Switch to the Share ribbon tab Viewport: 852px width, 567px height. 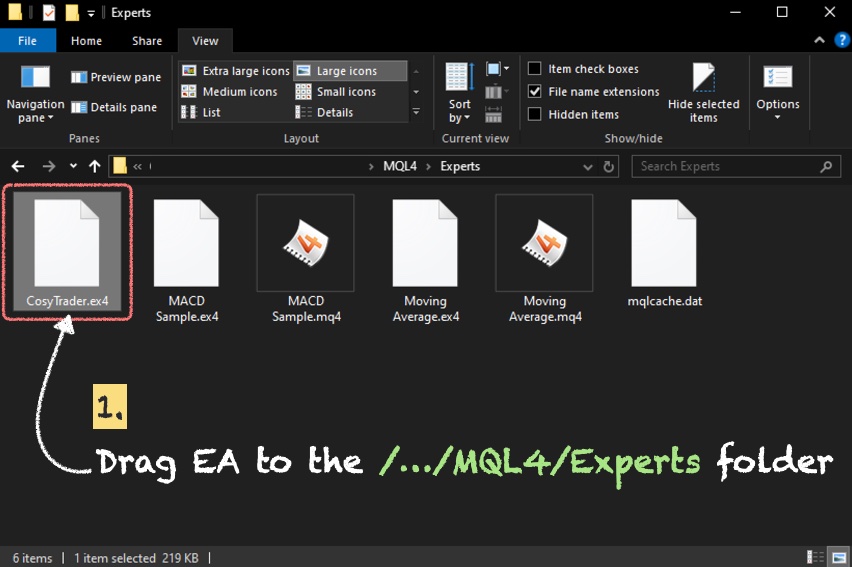pyautogui.click(x=147, y=41)
